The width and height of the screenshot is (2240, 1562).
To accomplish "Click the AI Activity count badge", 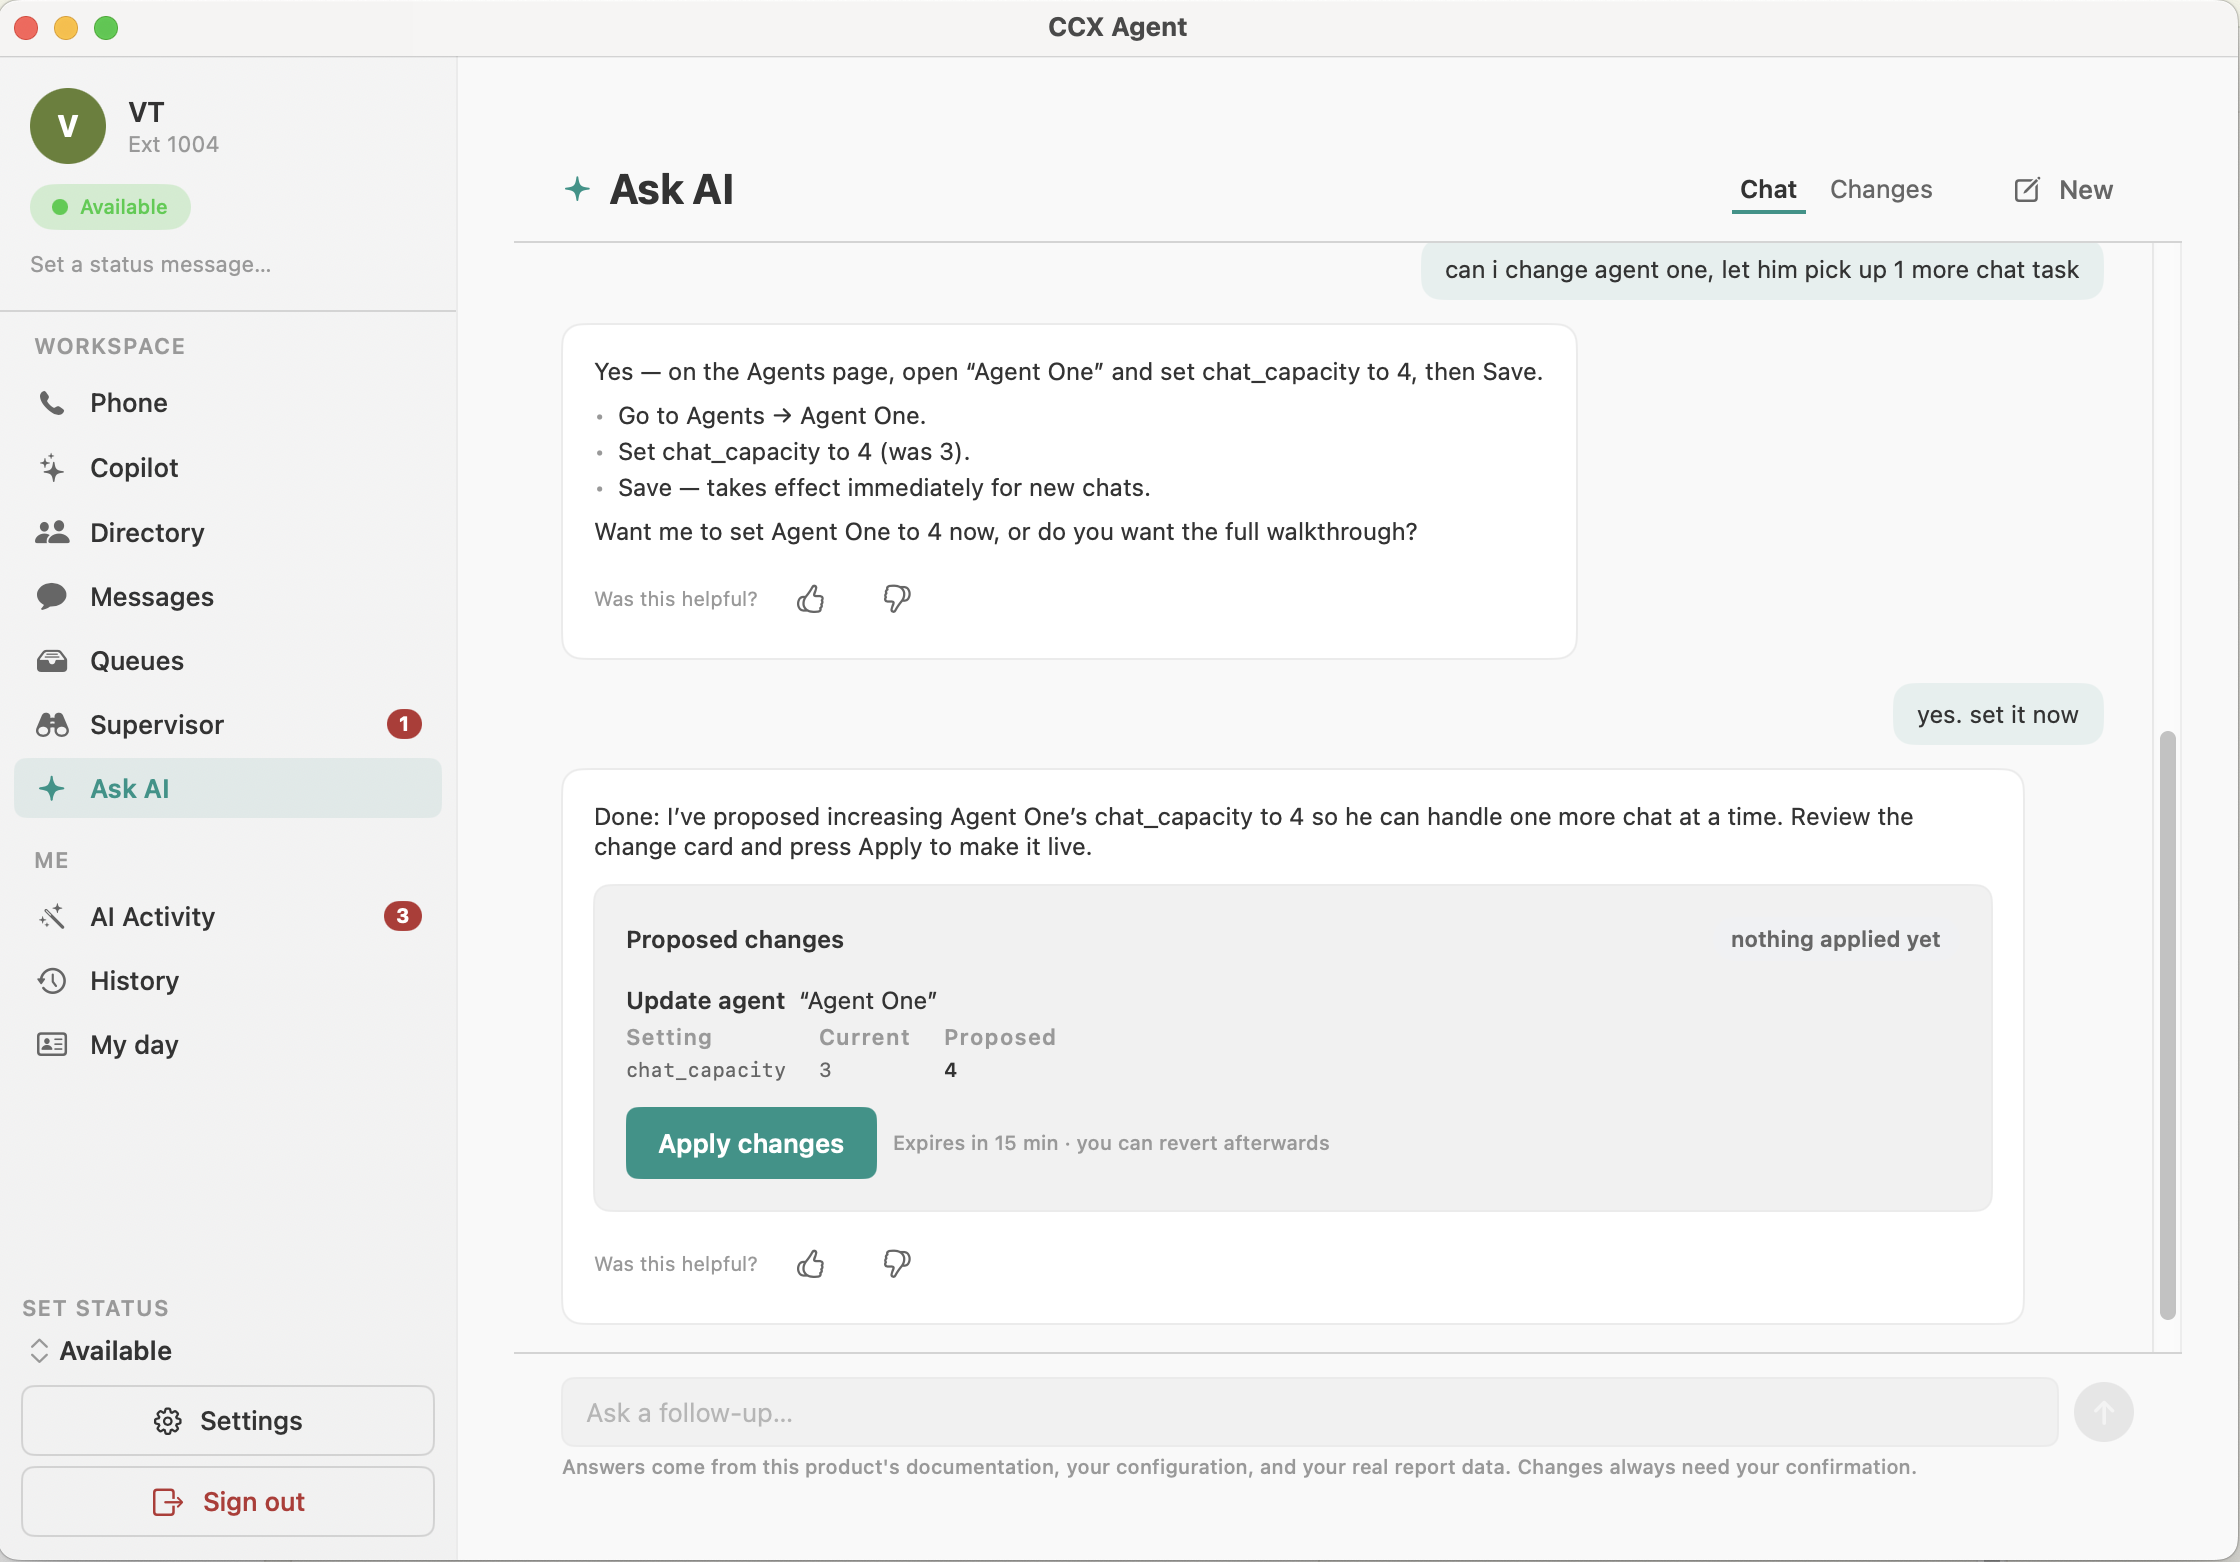I will tap(402, 916).
